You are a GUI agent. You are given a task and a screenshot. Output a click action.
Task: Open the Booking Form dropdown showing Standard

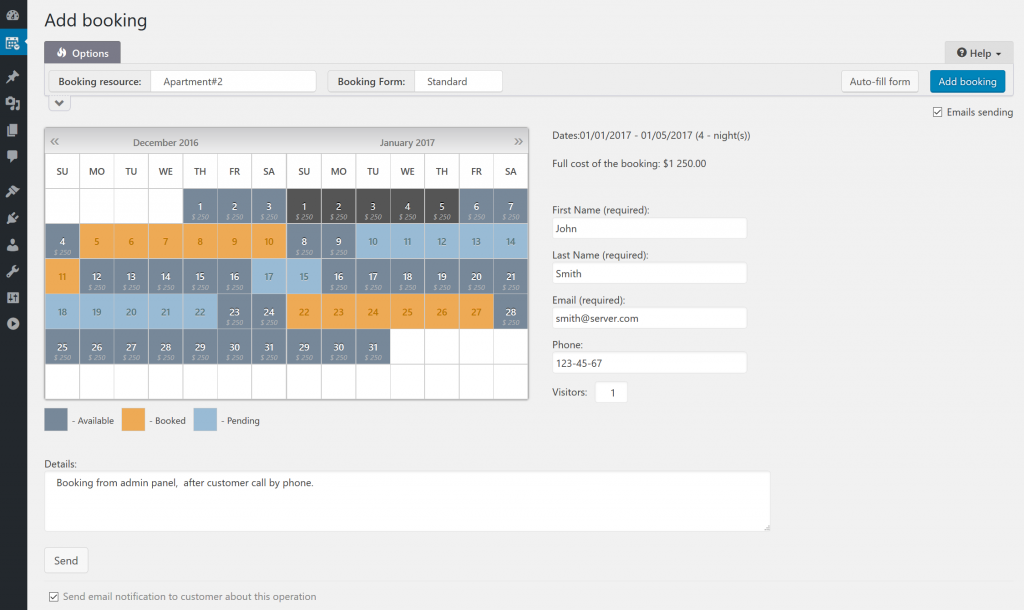[x=458, y=81]
